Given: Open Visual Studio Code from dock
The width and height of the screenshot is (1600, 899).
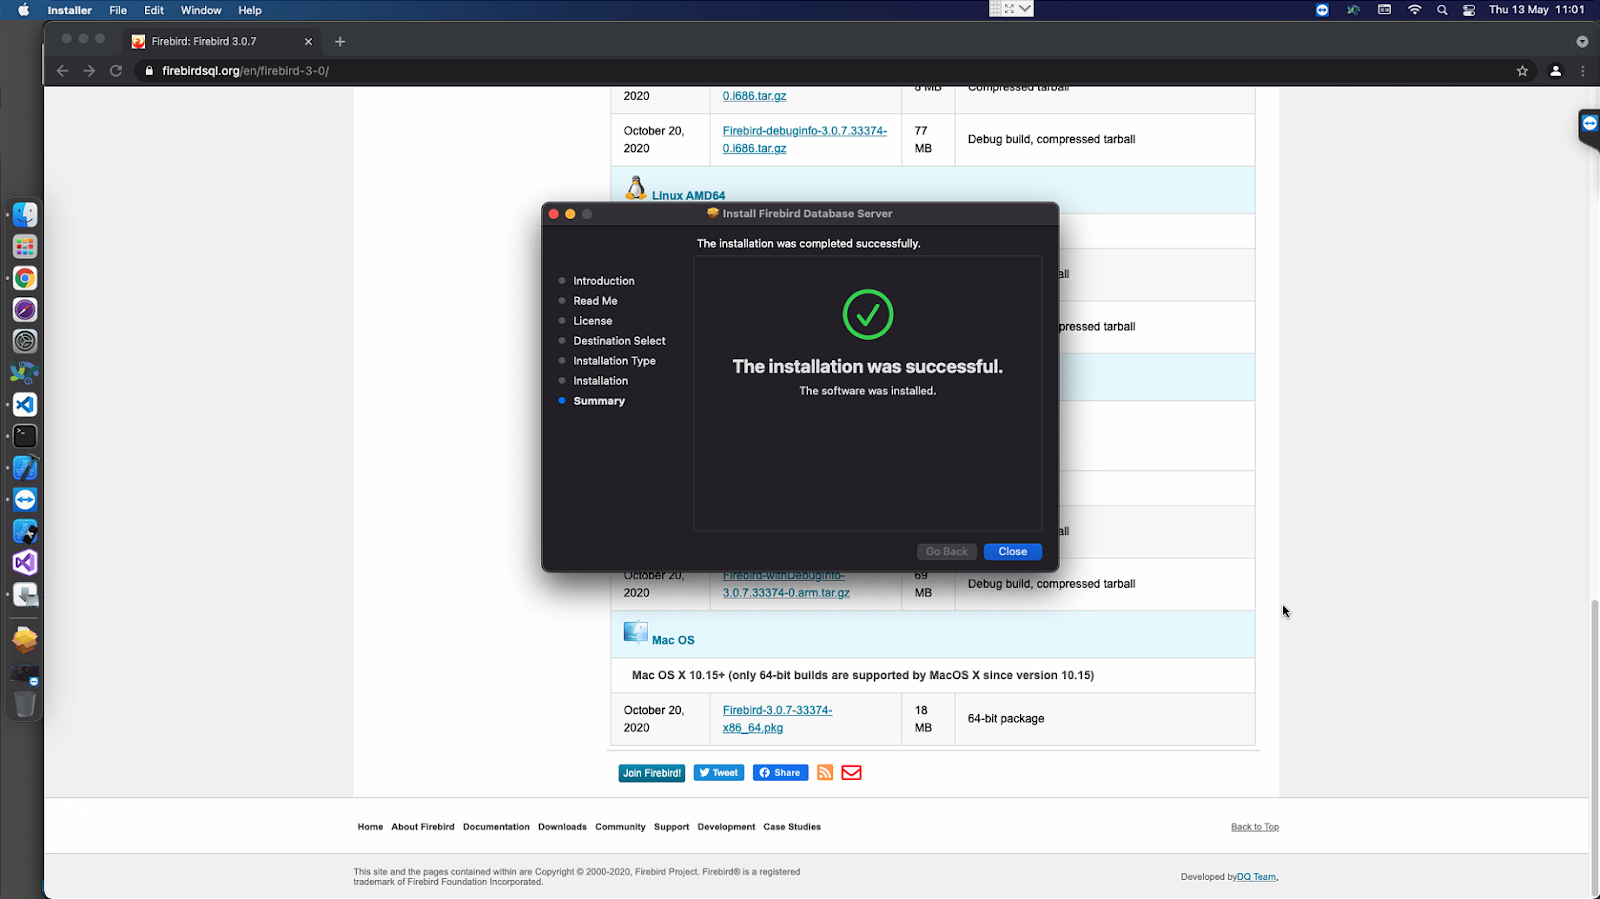Looking at the screenshot, I should pyautogui.click(x=25, y=405).
